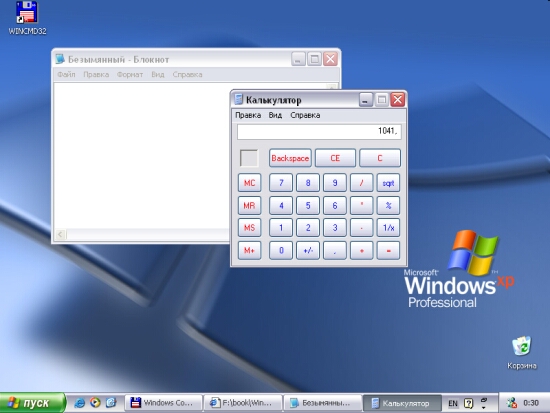This screenshot has width=550, height=413.
Task: Launch Windows Media Player from quick launch
Action: point(95,402)
